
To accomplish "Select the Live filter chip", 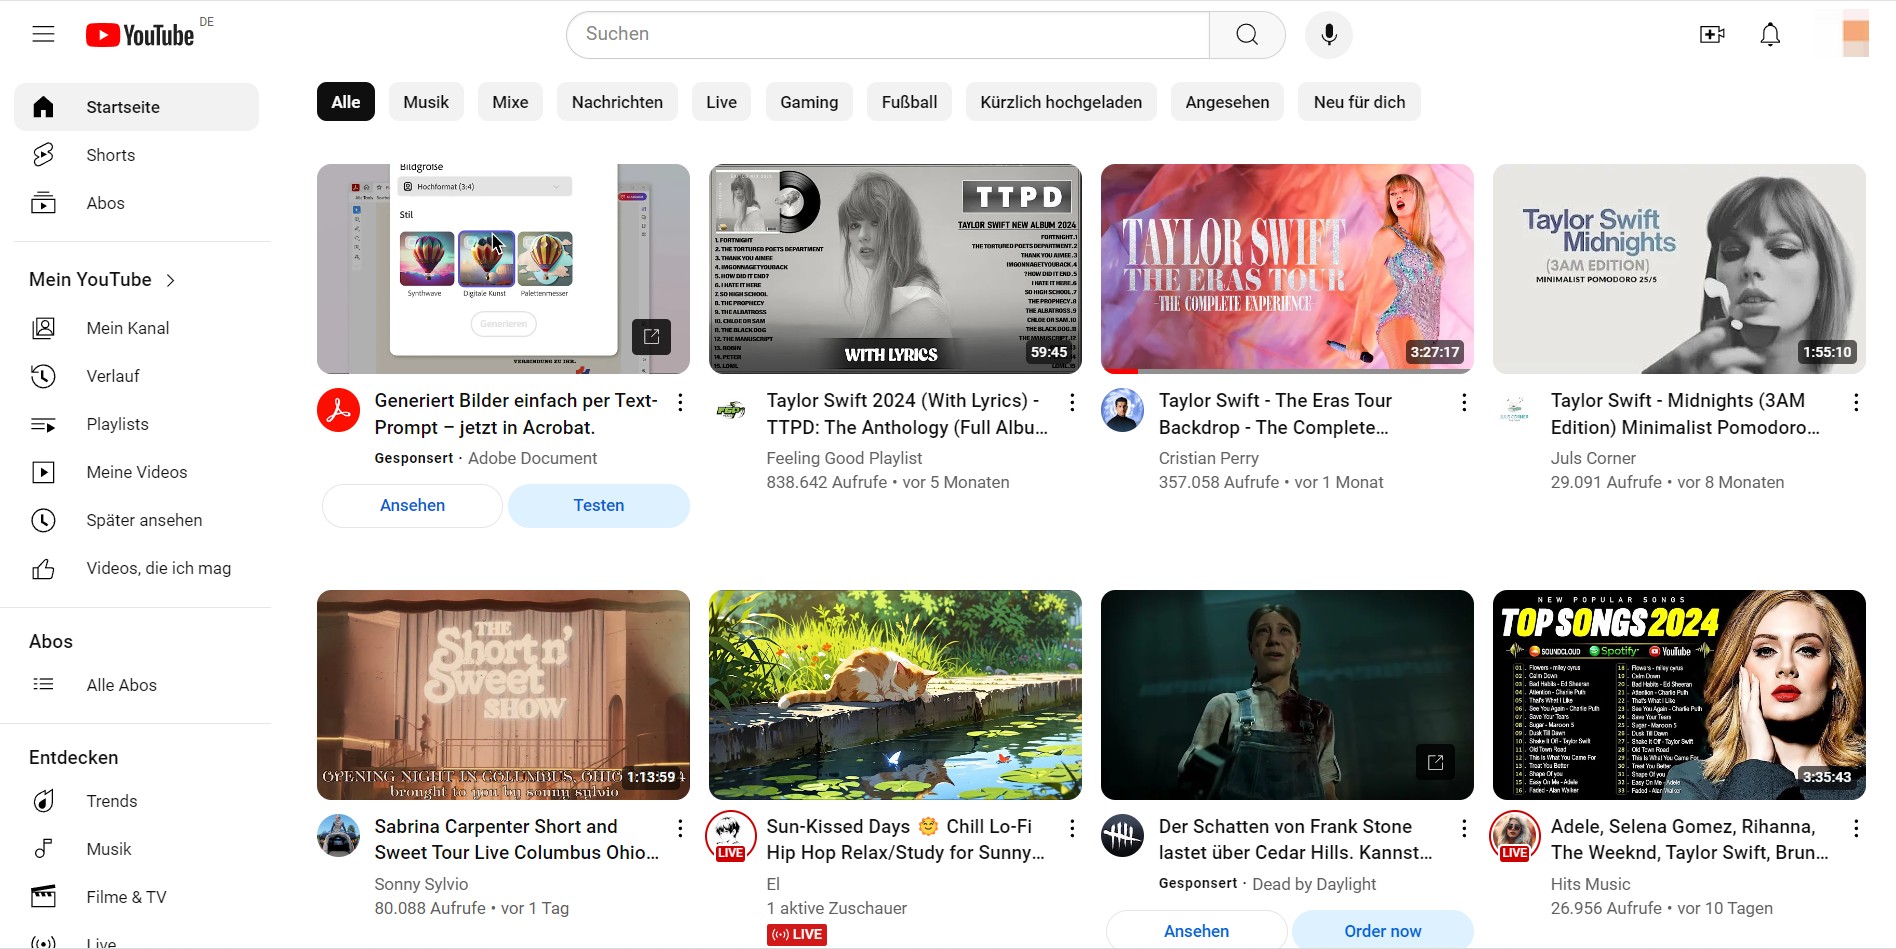I will coord(721,102).
